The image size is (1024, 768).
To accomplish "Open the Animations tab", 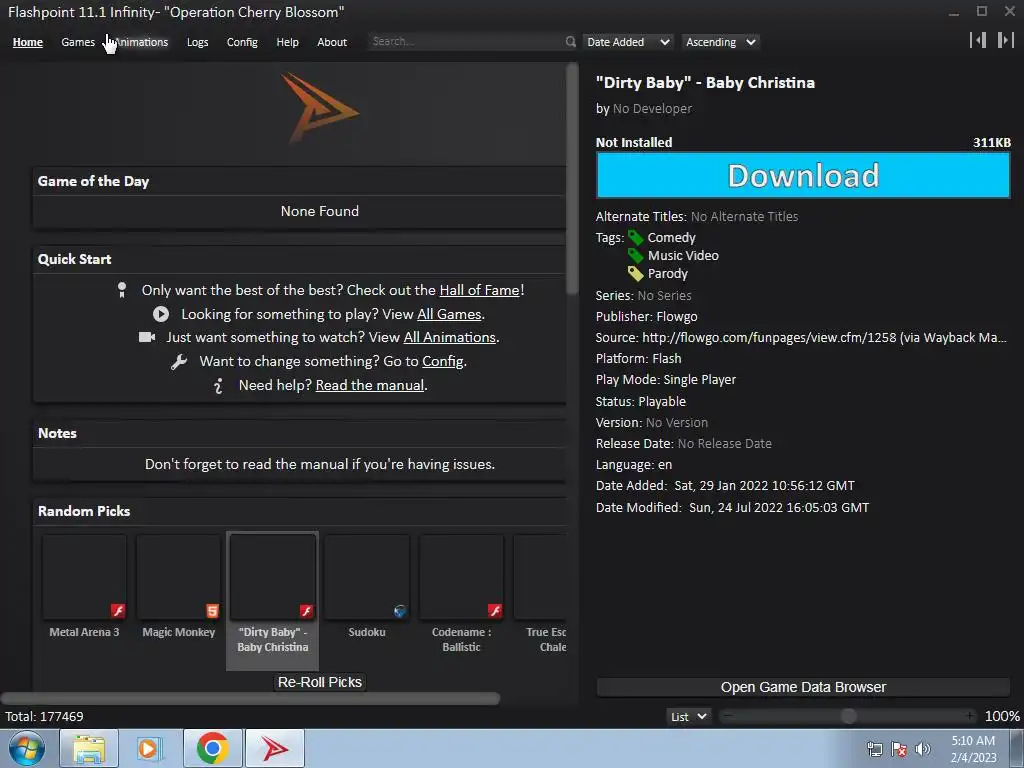I will coord(141,42).
